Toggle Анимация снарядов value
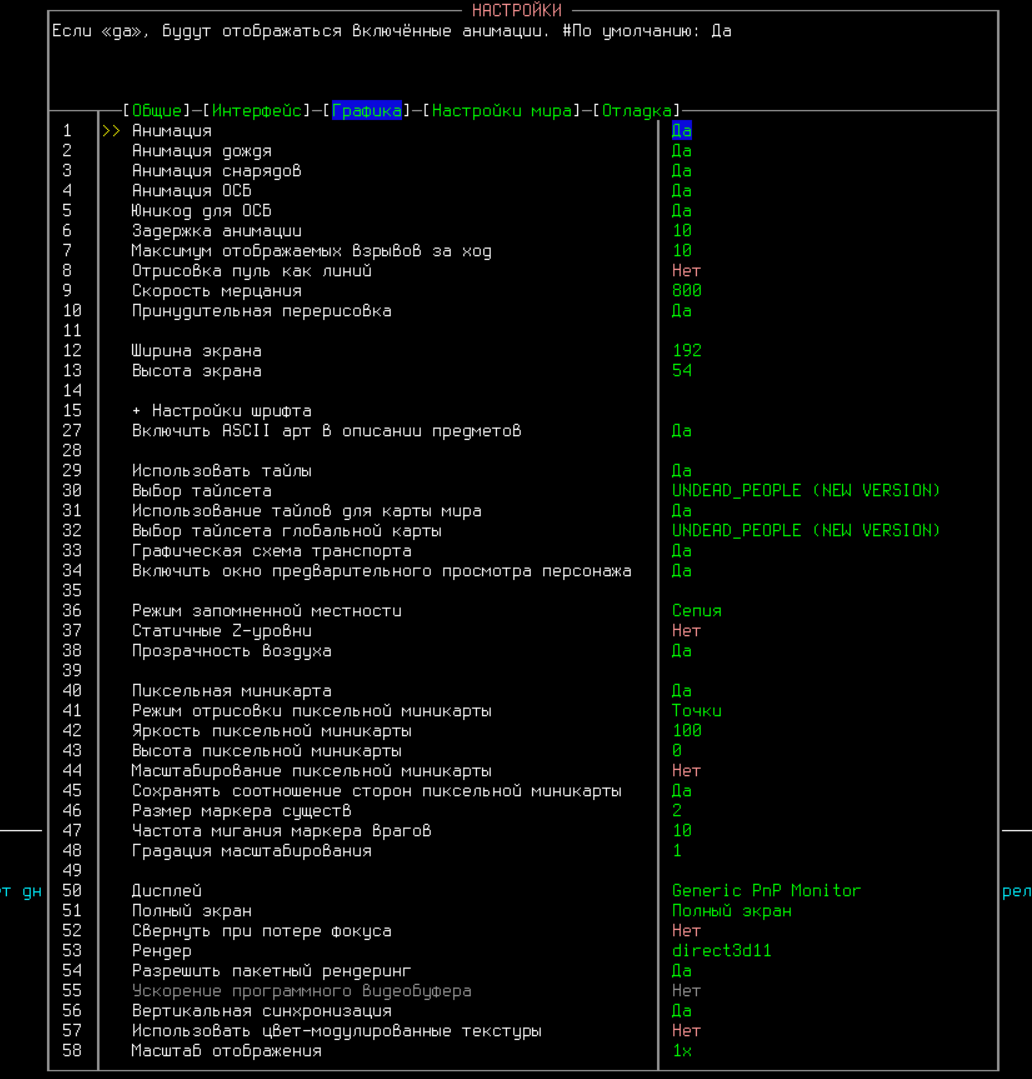This screenshot has width=1032, height=1079. click(682, 170)
